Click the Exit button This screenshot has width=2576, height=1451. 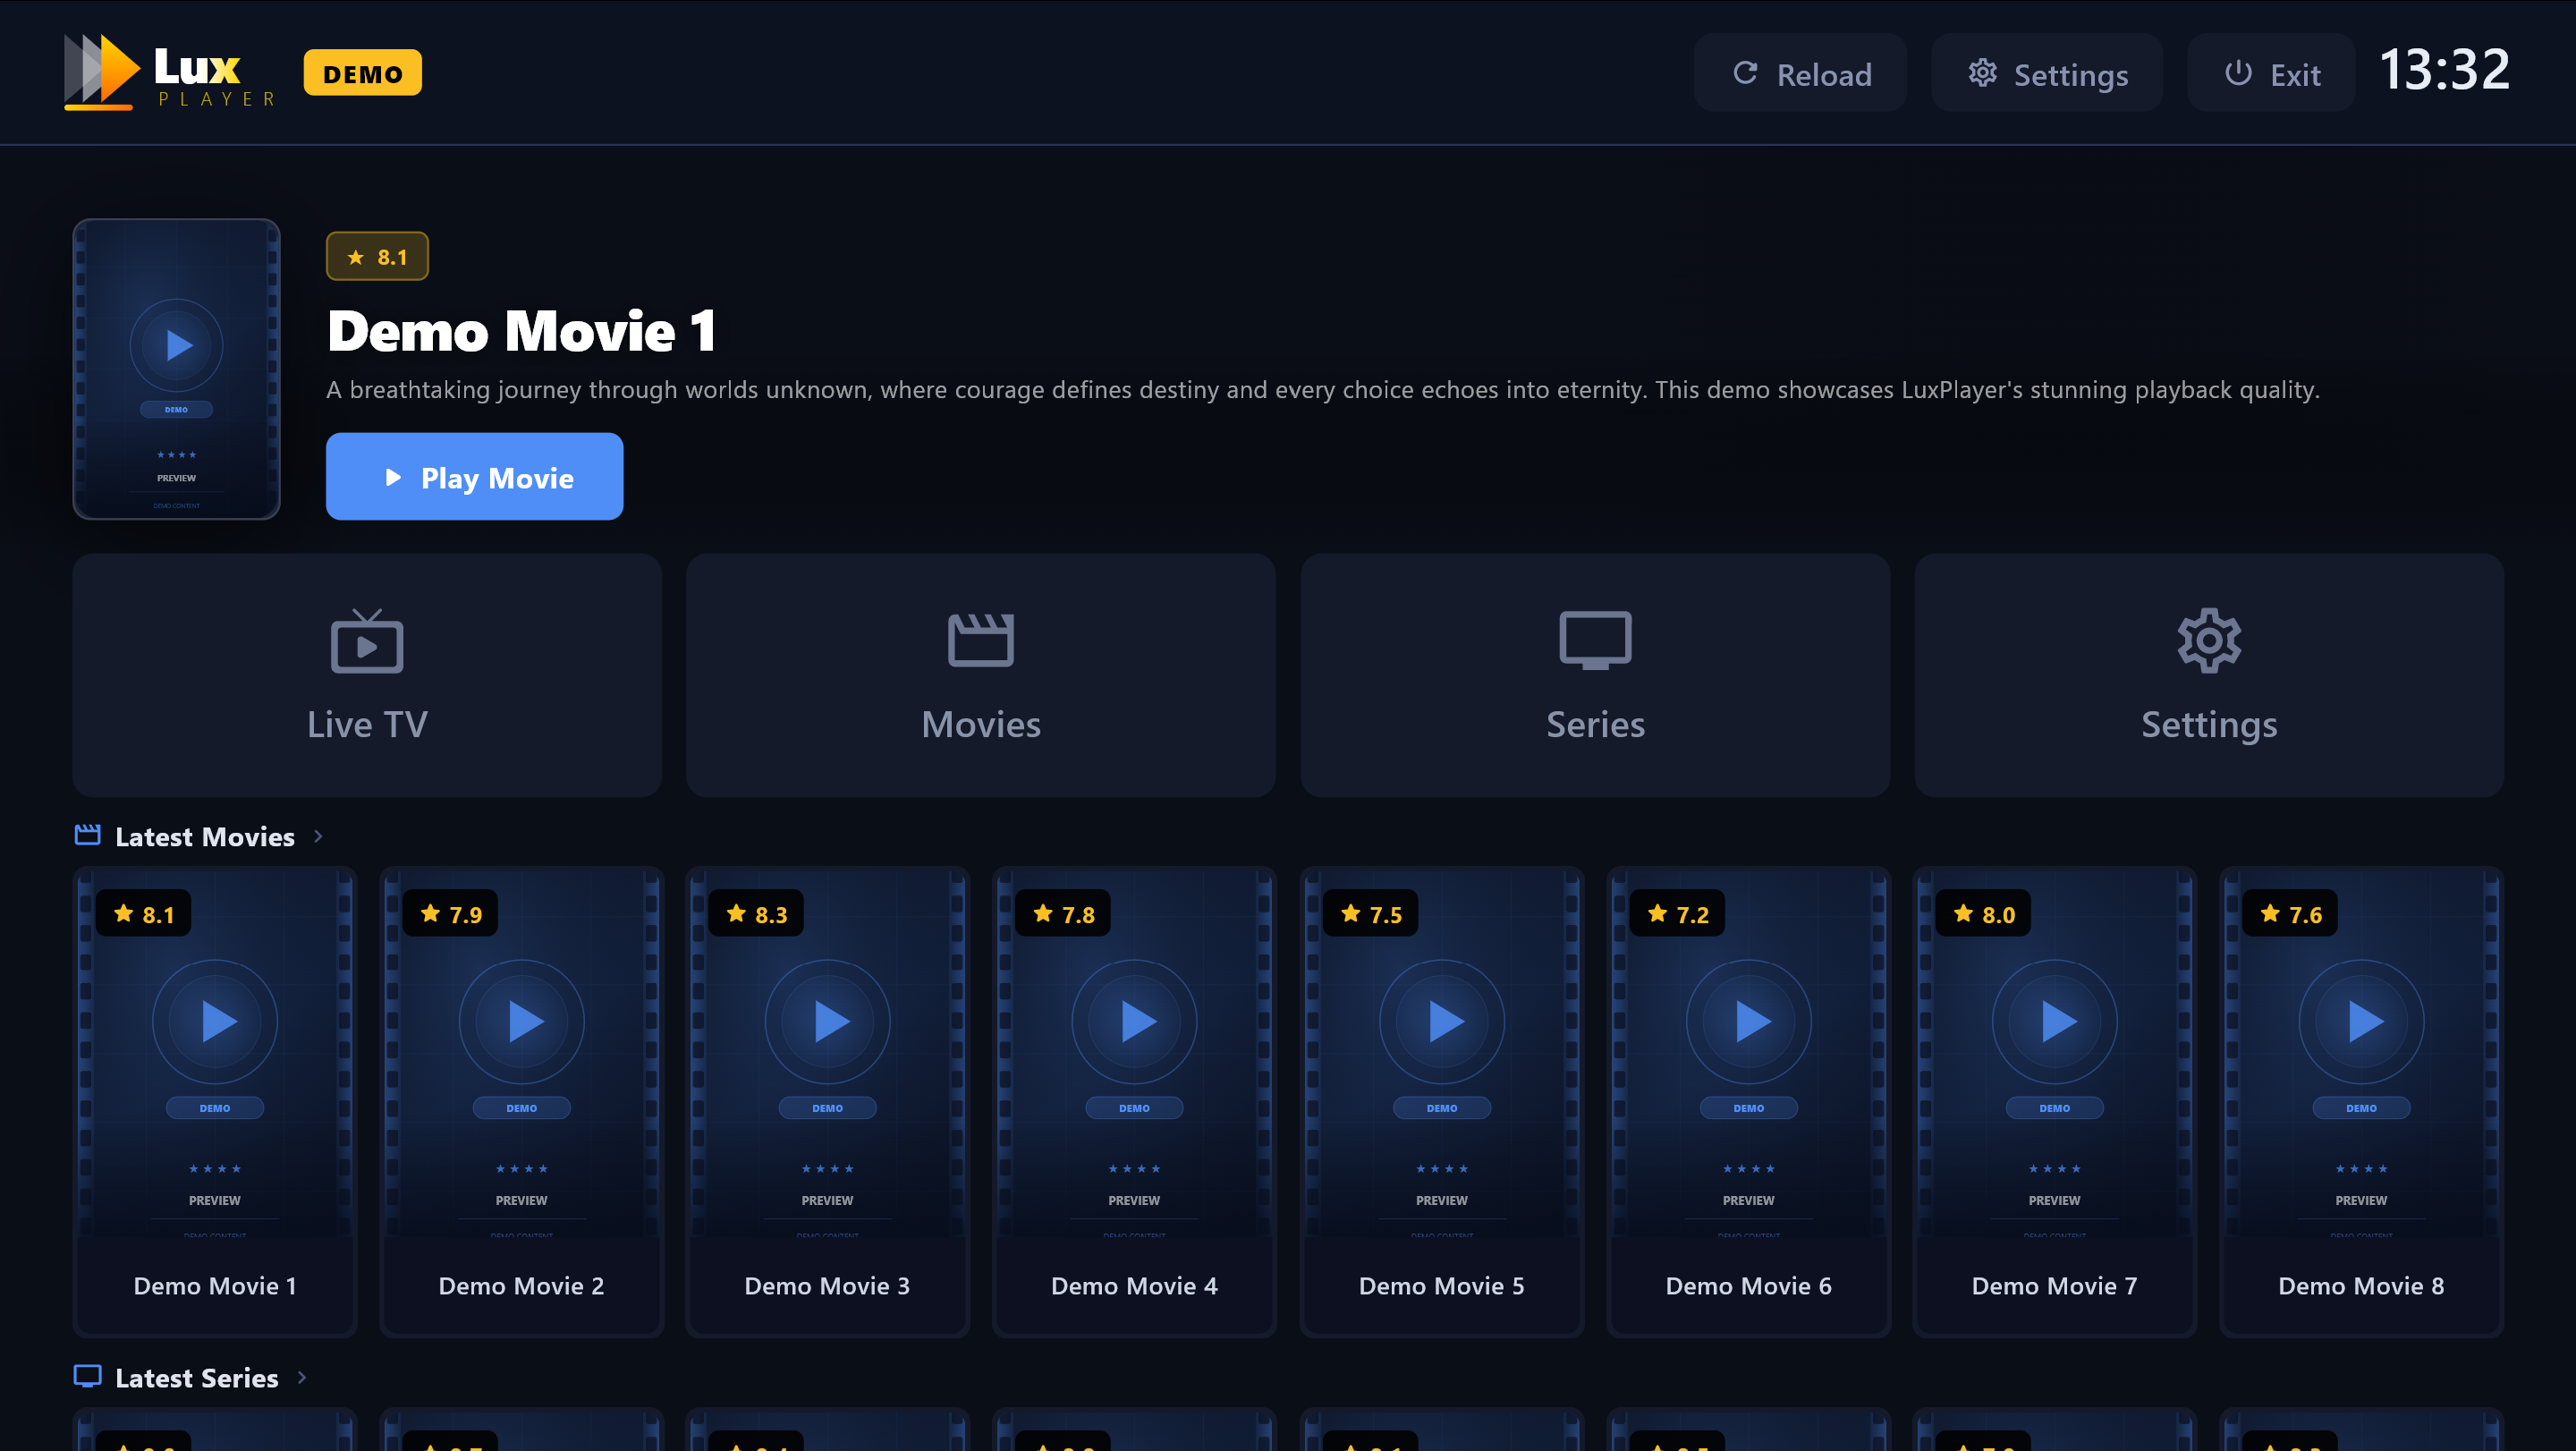coord(2271,73)
